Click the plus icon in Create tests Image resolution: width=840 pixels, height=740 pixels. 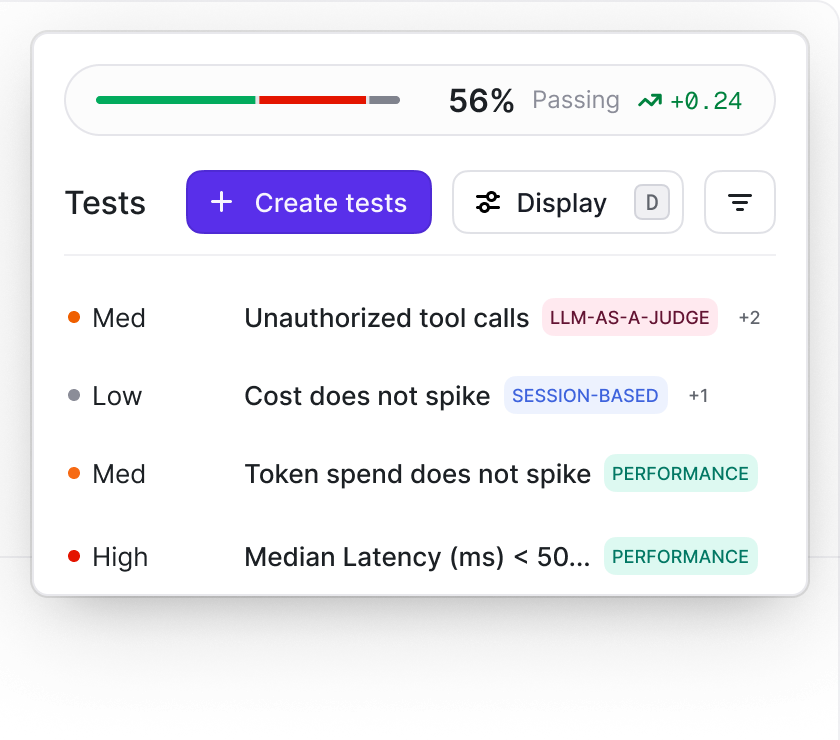tap(221, 202)
